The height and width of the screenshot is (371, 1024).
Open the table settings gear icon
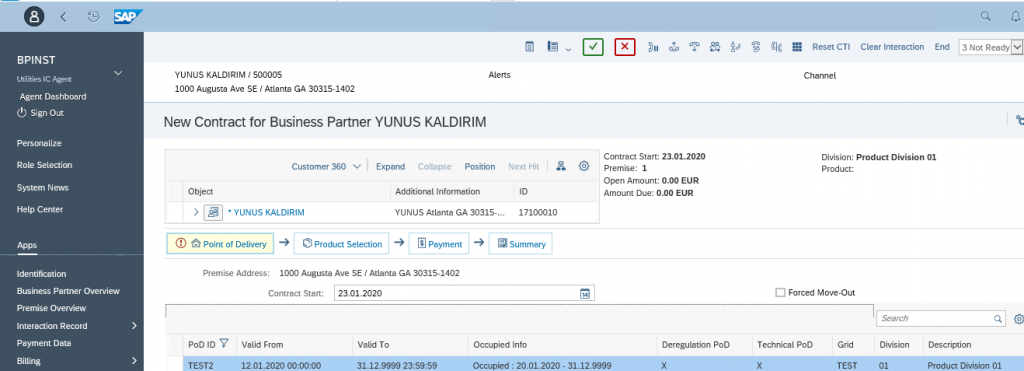[1018, 319]
